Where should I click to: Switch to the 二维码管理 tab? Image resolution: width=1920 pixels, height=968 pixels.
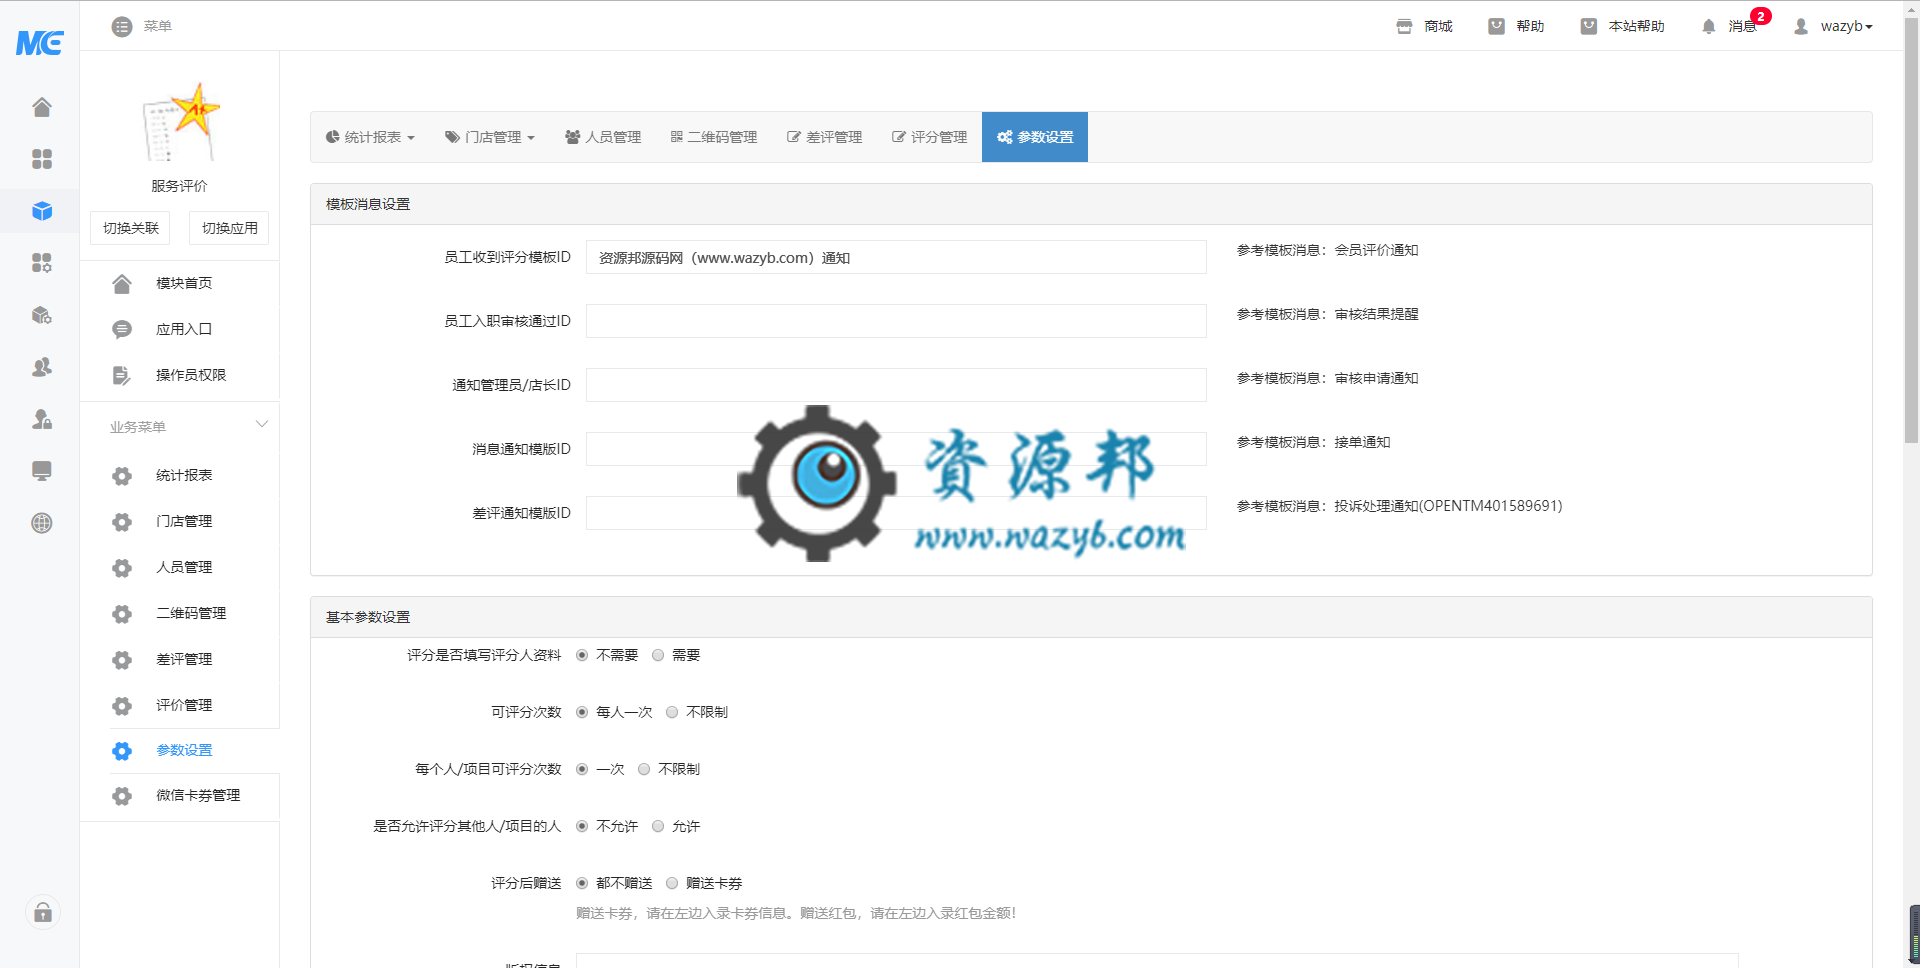(x=714, y=137)
